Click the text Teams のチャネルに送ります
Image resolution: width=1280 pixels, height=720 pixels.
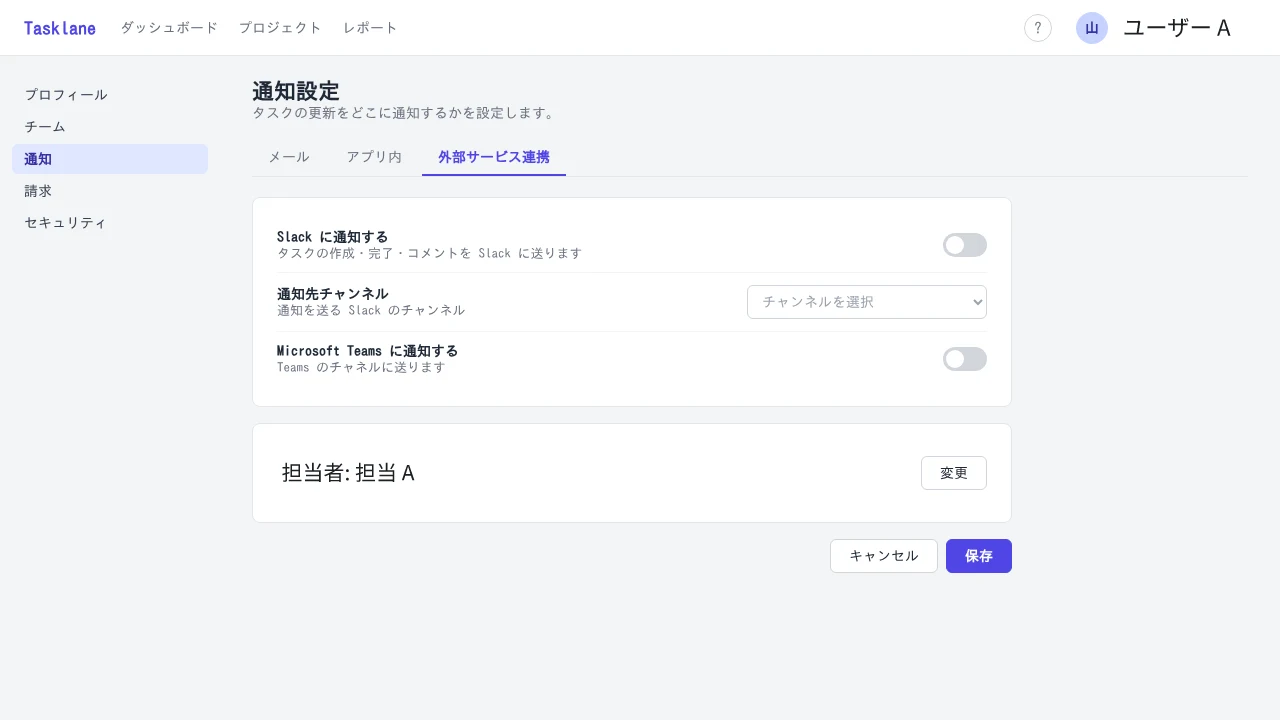tap(361, 367)
